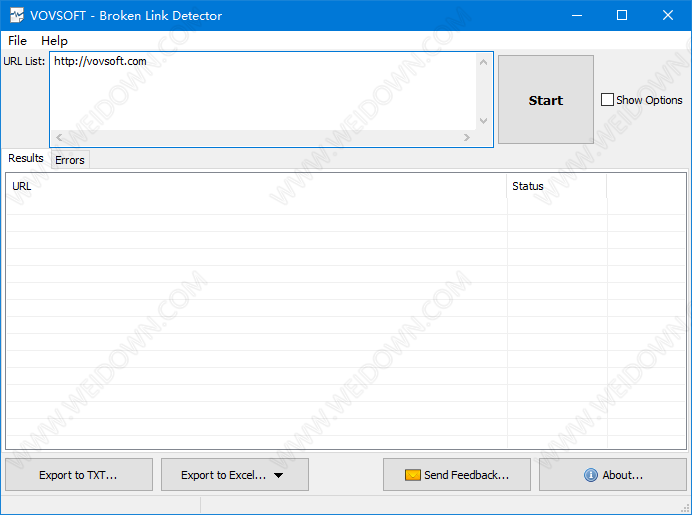Open the About dialog

(x=613, y=475)
